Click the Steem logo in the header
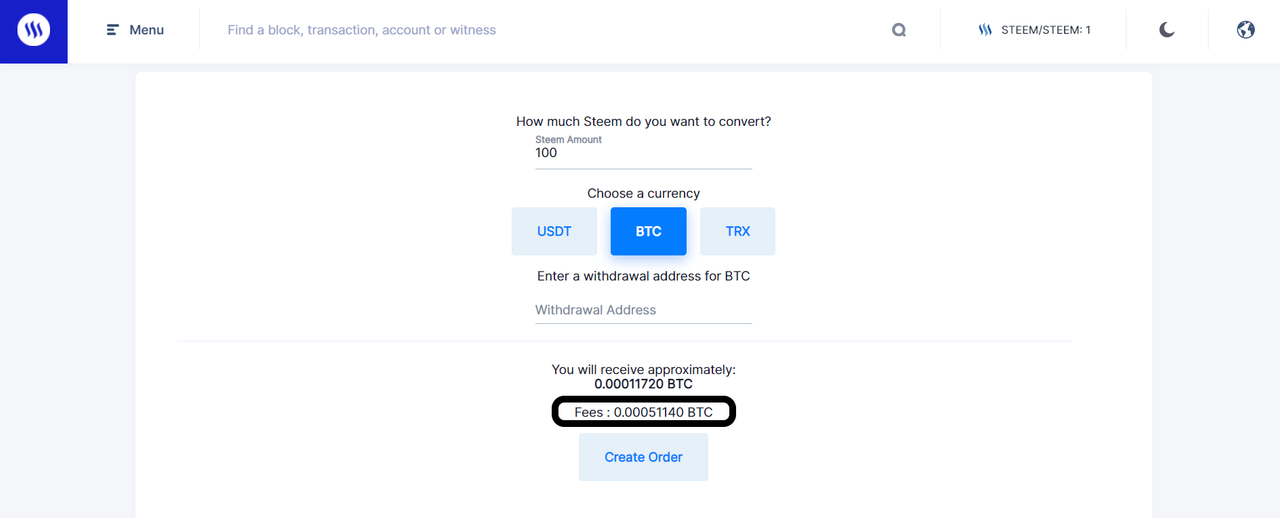The height and width of the screenshot is (518, 1280). tap(33, 31)
